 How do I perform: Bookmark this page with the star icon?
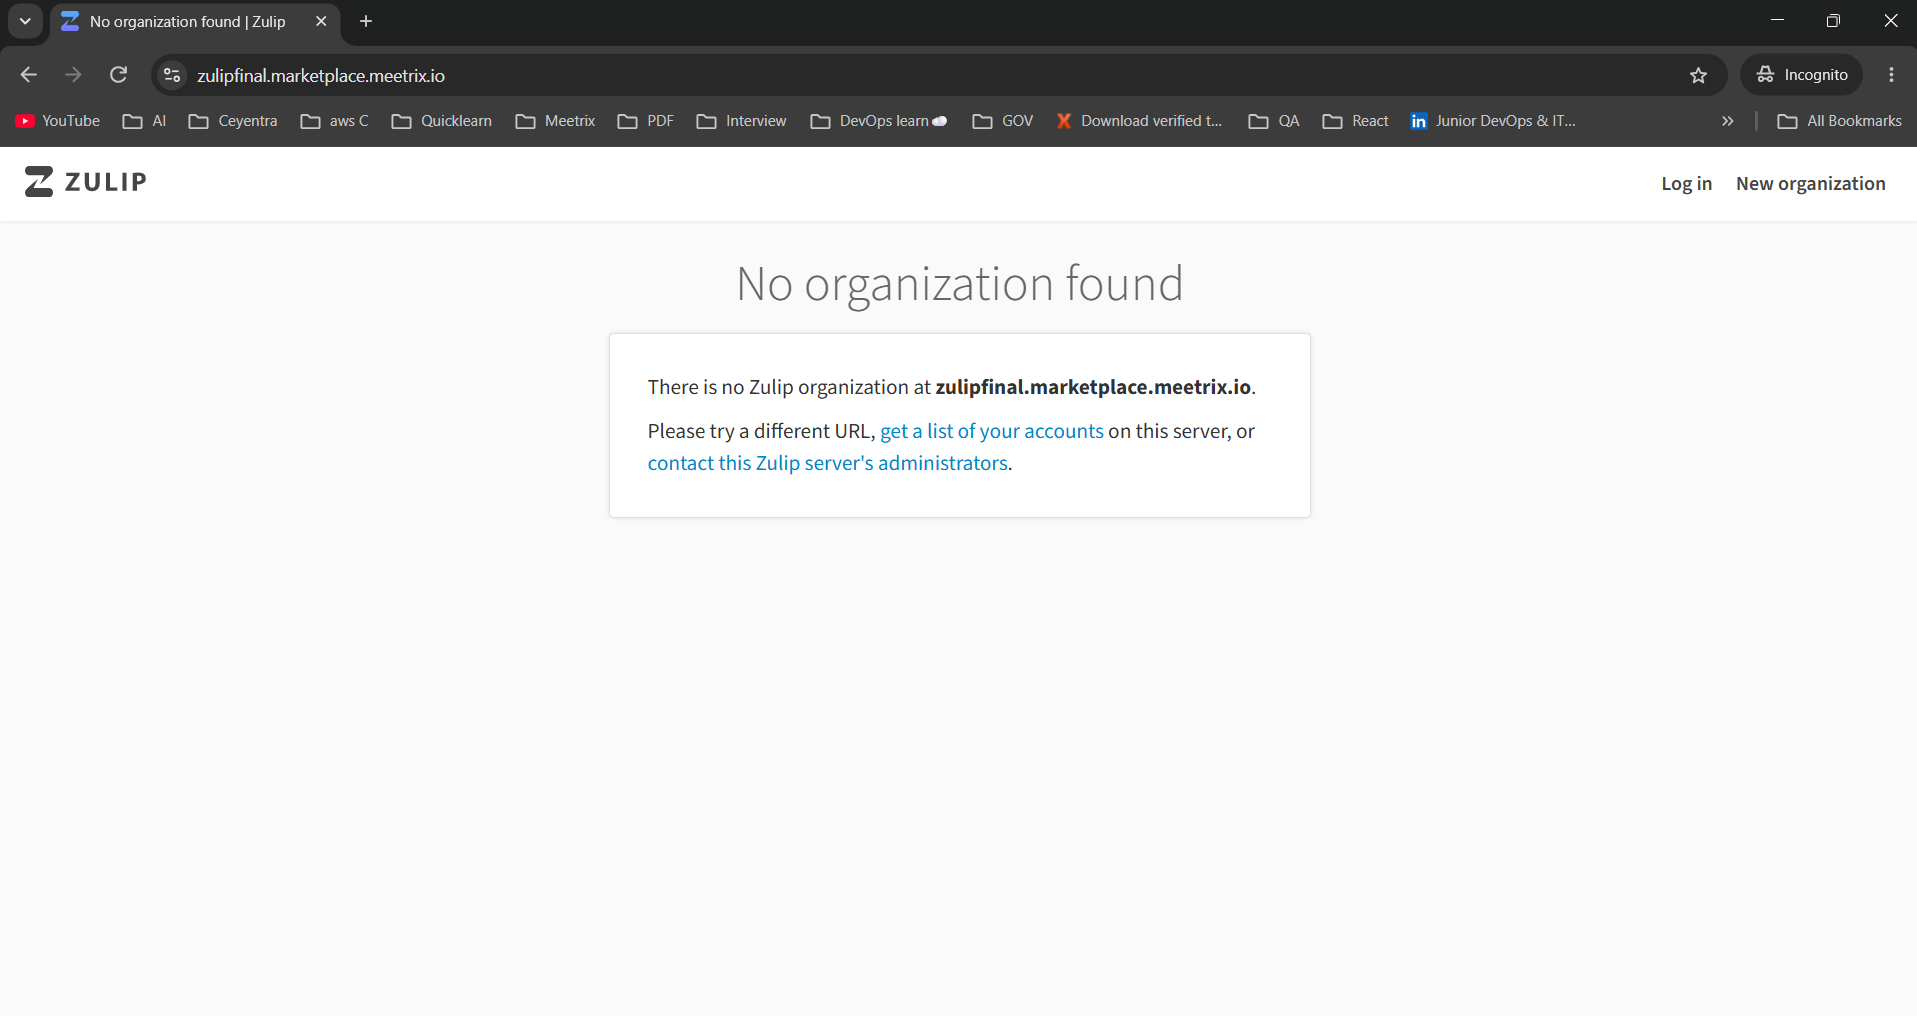tap(1698, 75)
